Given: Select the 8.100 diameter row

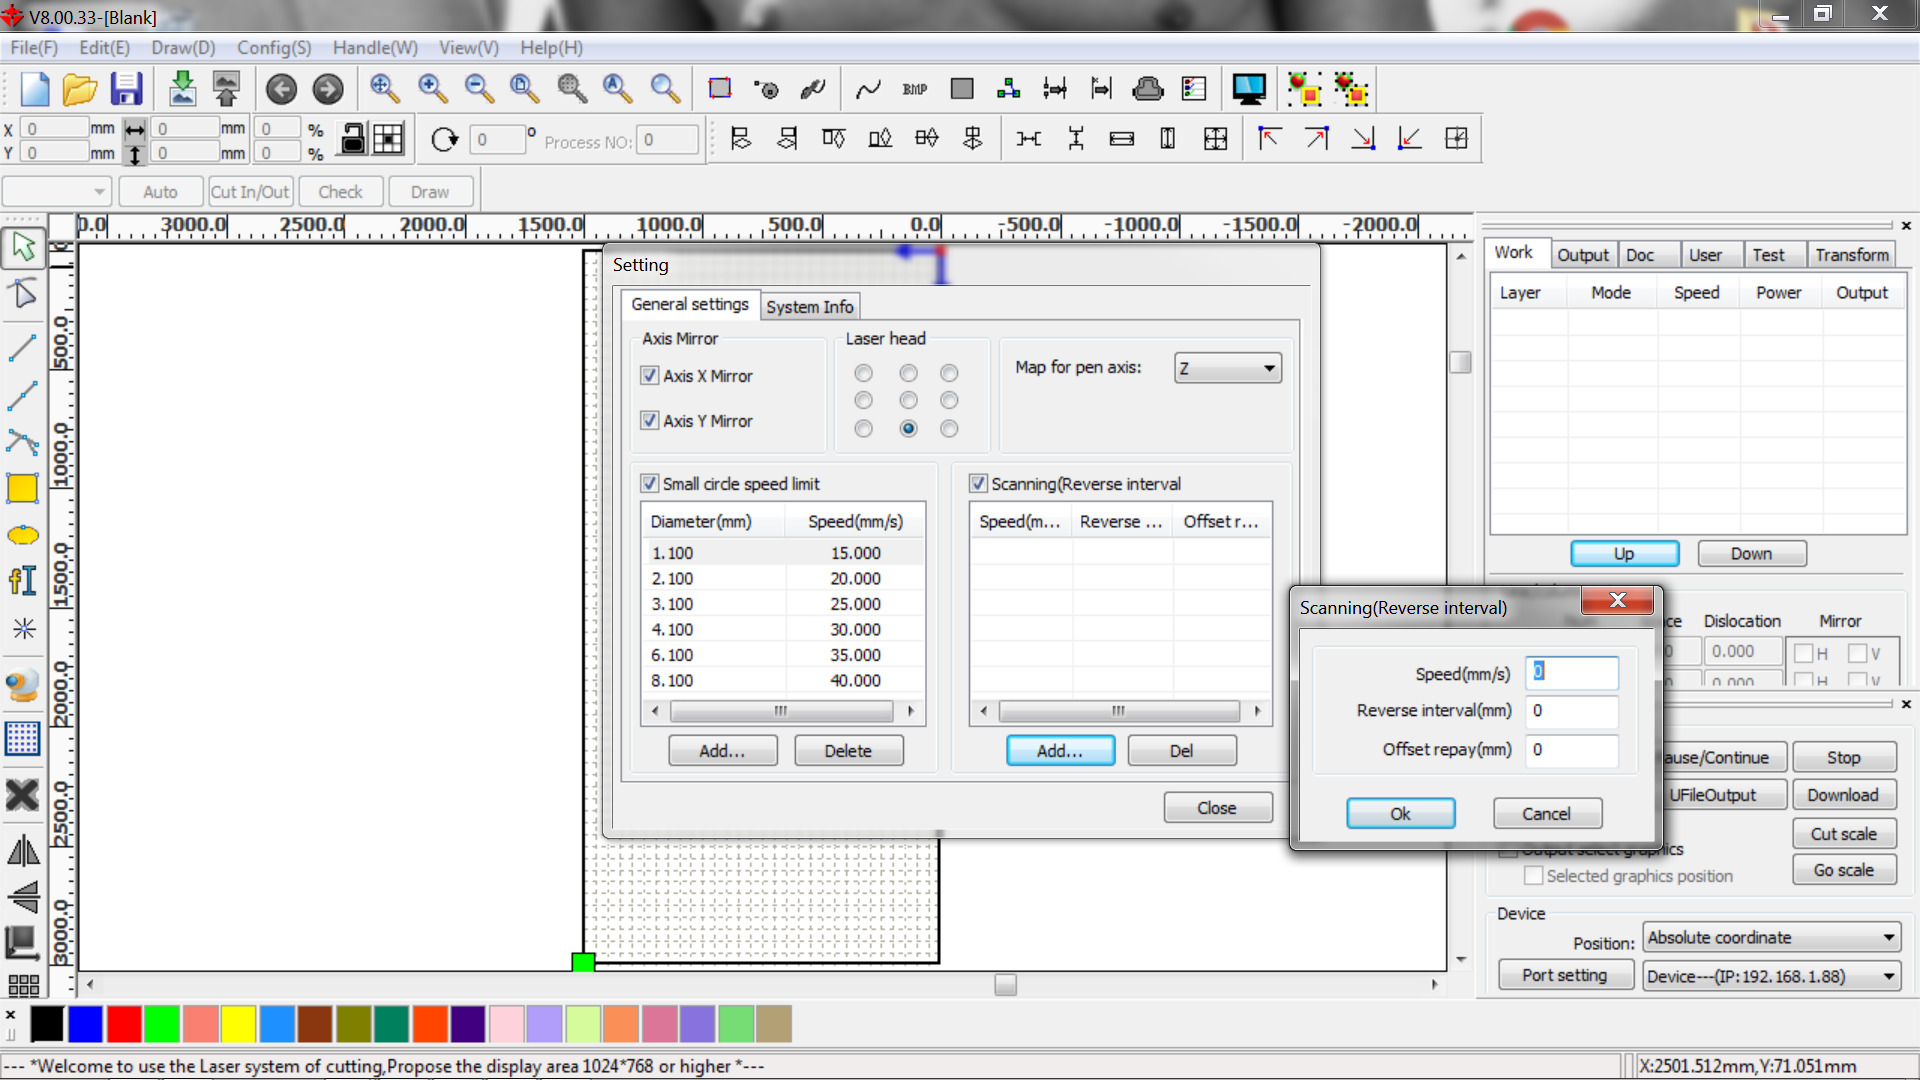Looking at the screenshot, I should (782, 680).
